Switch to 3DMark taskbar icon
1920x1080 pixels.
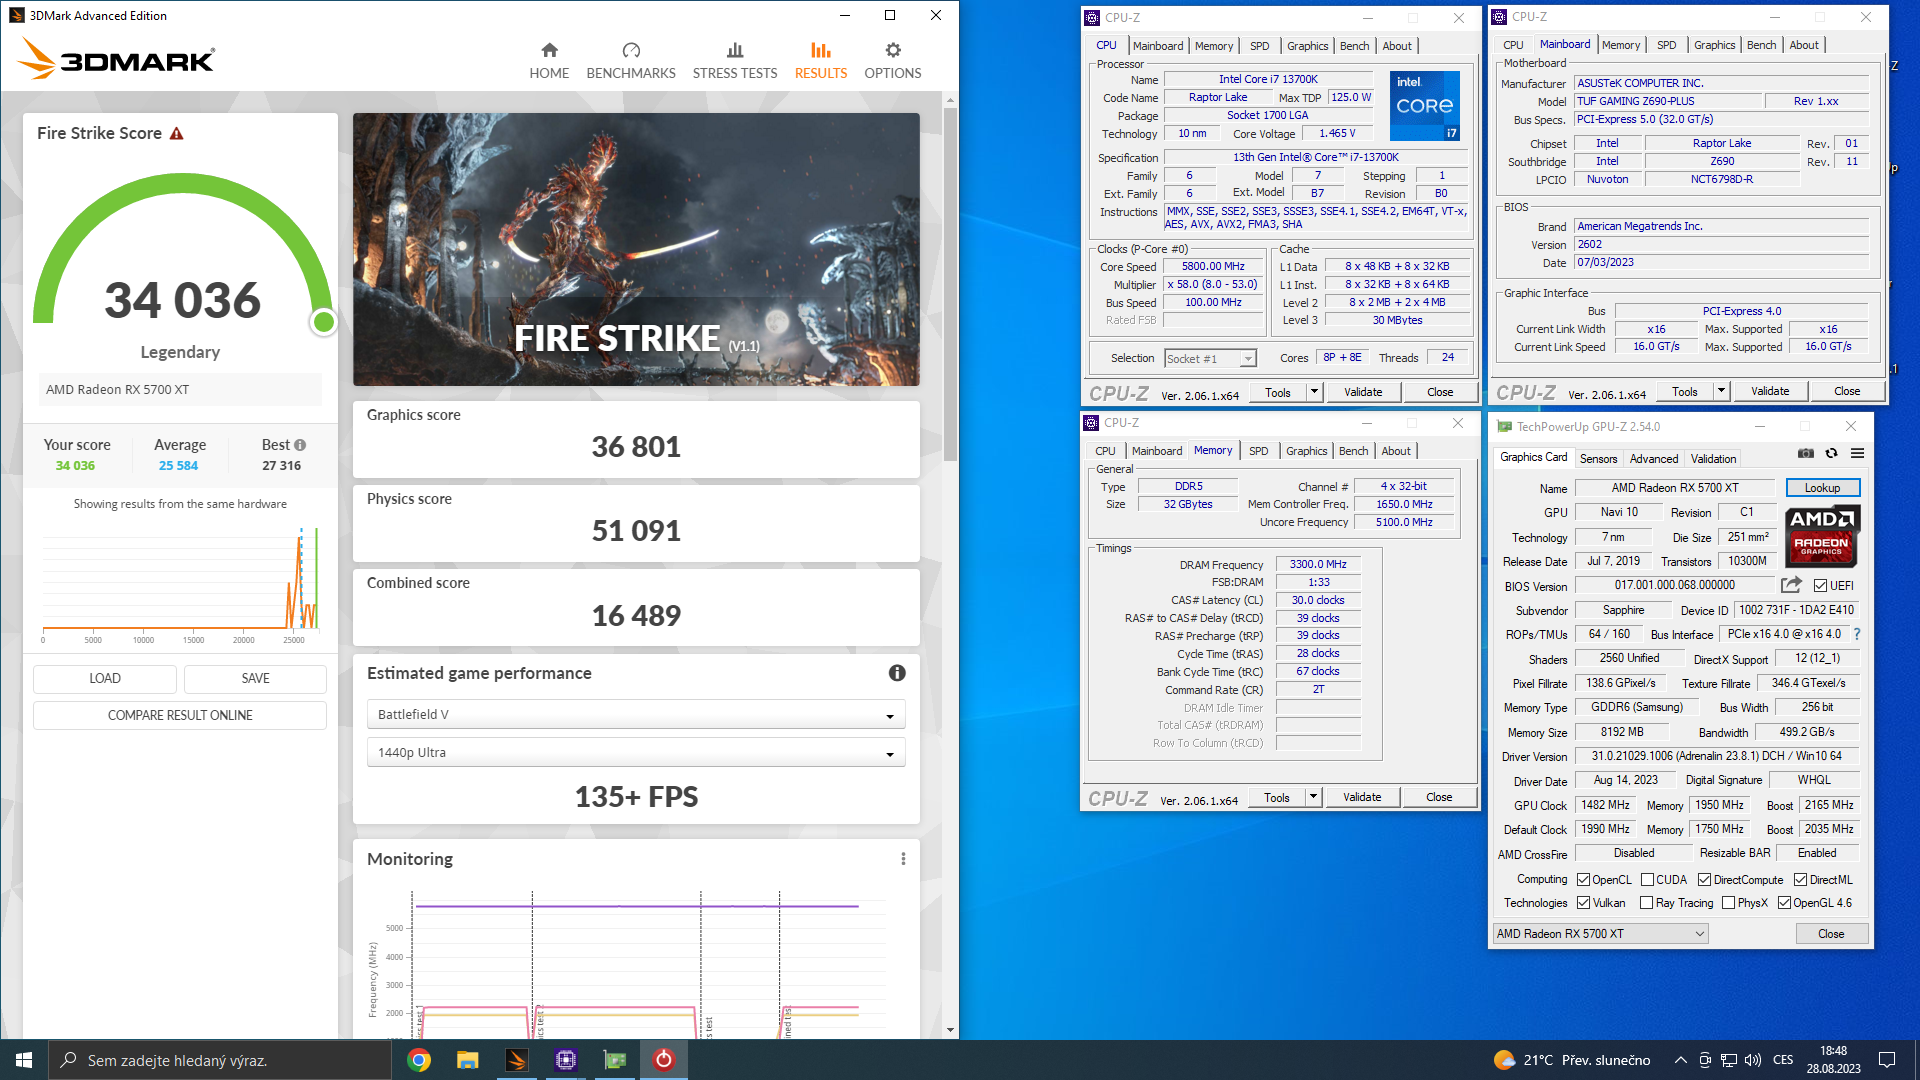(516, 1060)
